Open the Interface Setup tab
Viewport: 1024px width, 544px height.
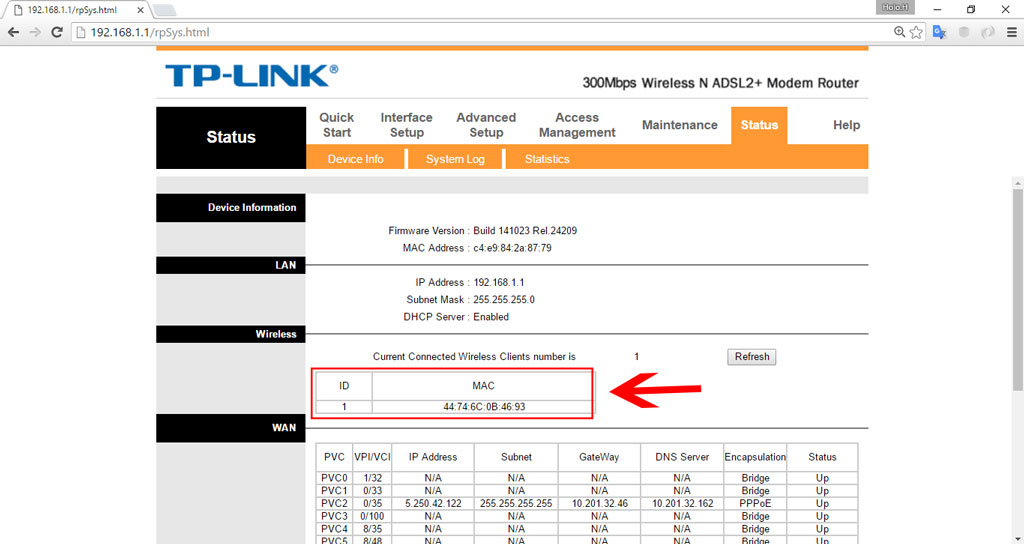coord(406,125)
